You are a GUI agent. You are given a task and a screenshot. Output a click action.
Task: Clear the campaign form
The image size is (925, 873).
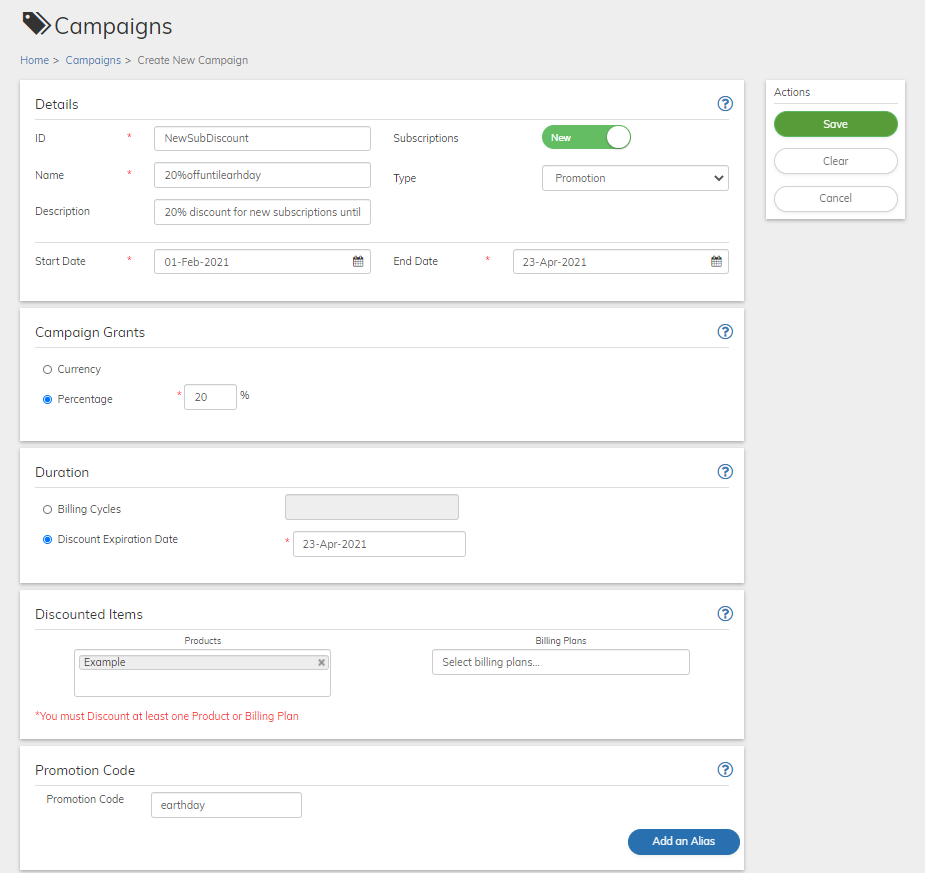click(x=835, y=161)
